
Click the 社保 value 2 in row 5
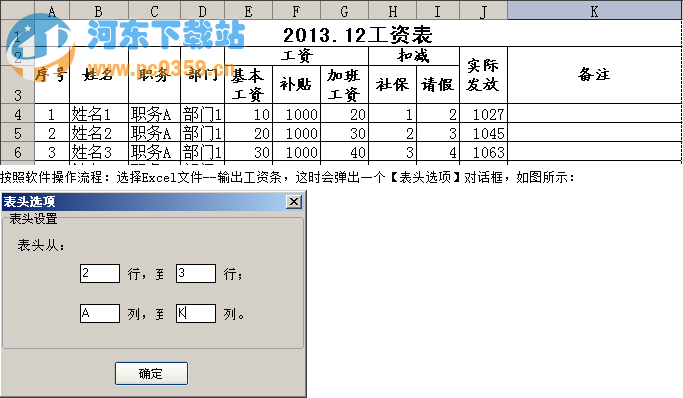coord(392,132)
